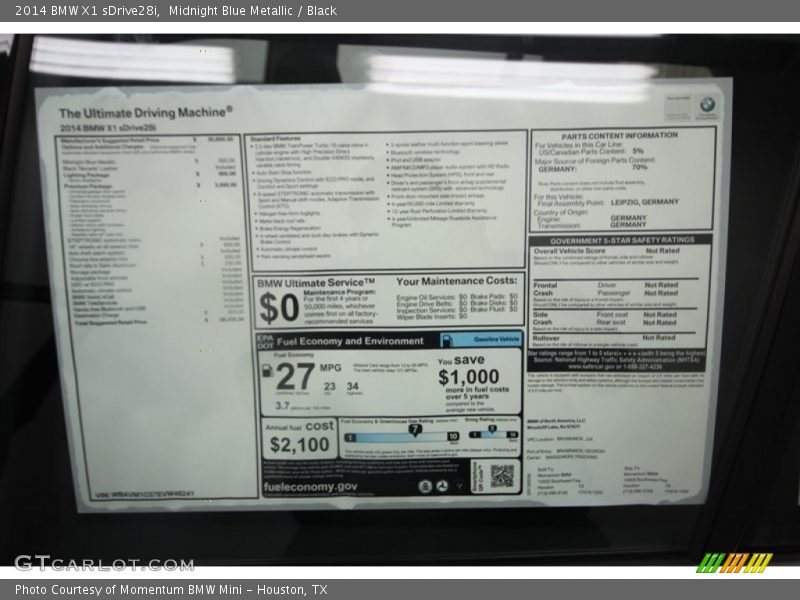Click the 'Overall Vehicle Score' label
800x600 pixels.
coord(569,251)
